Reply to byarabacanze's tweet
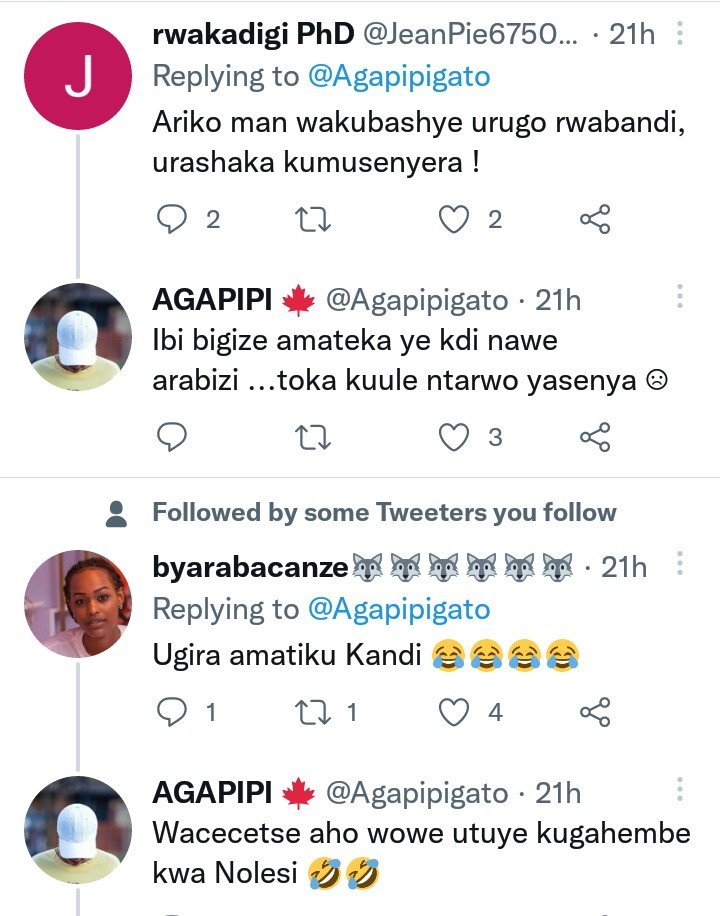 tap(173, 711)
